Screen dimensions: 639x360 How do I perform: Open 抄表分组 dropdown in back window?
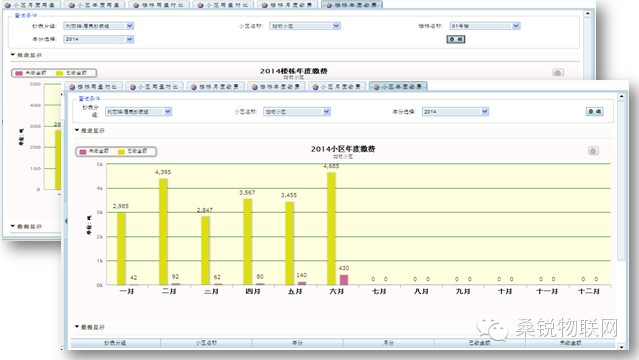pos(98,26)
